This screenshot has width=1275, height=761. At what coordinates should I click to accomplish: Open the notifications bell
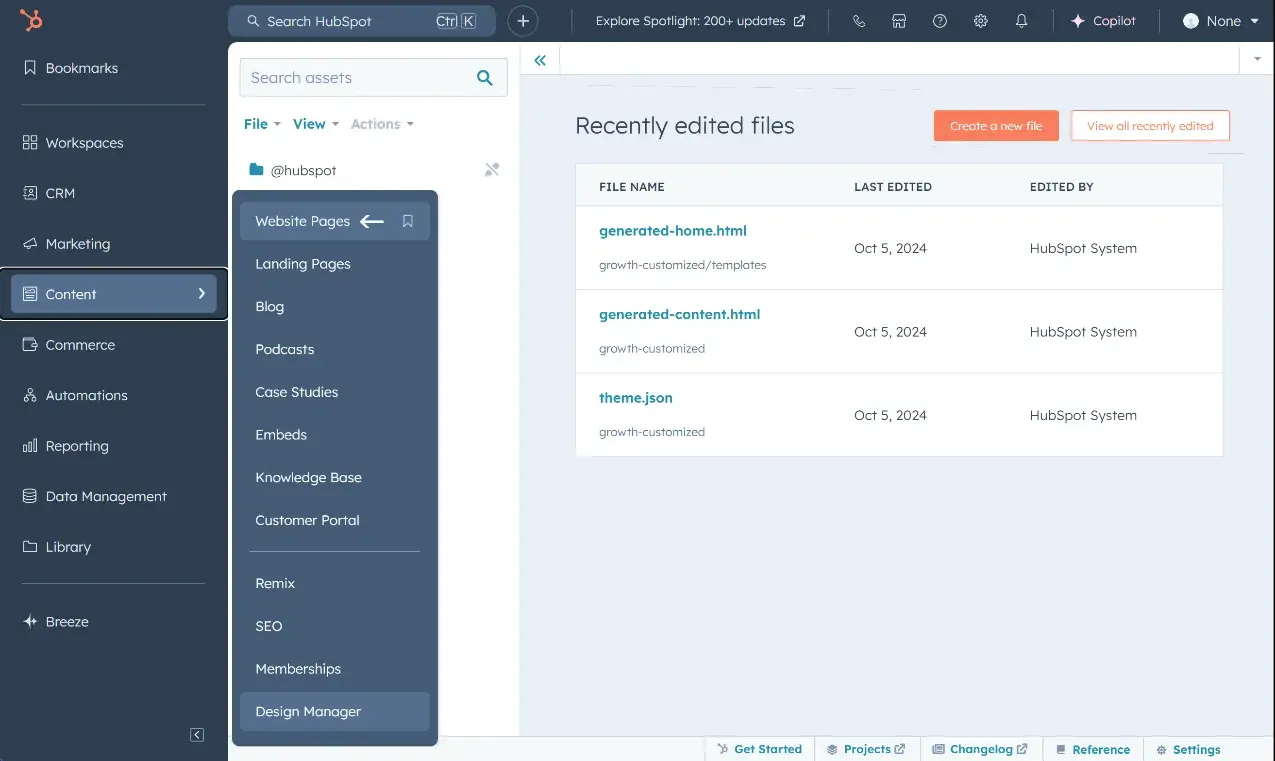click(x=1021, y=21)
